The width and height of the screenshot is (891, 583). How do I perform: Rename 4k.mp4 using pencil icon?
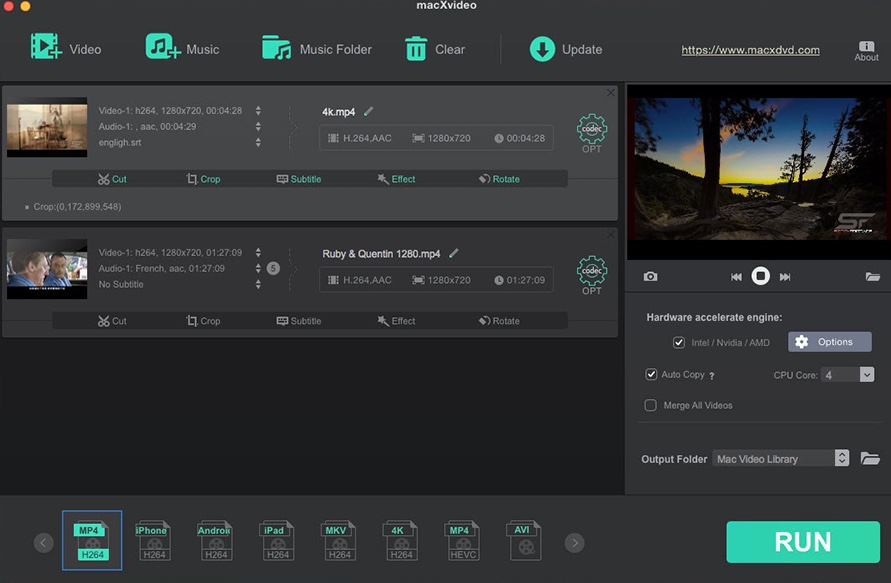[x=369, y=111]
